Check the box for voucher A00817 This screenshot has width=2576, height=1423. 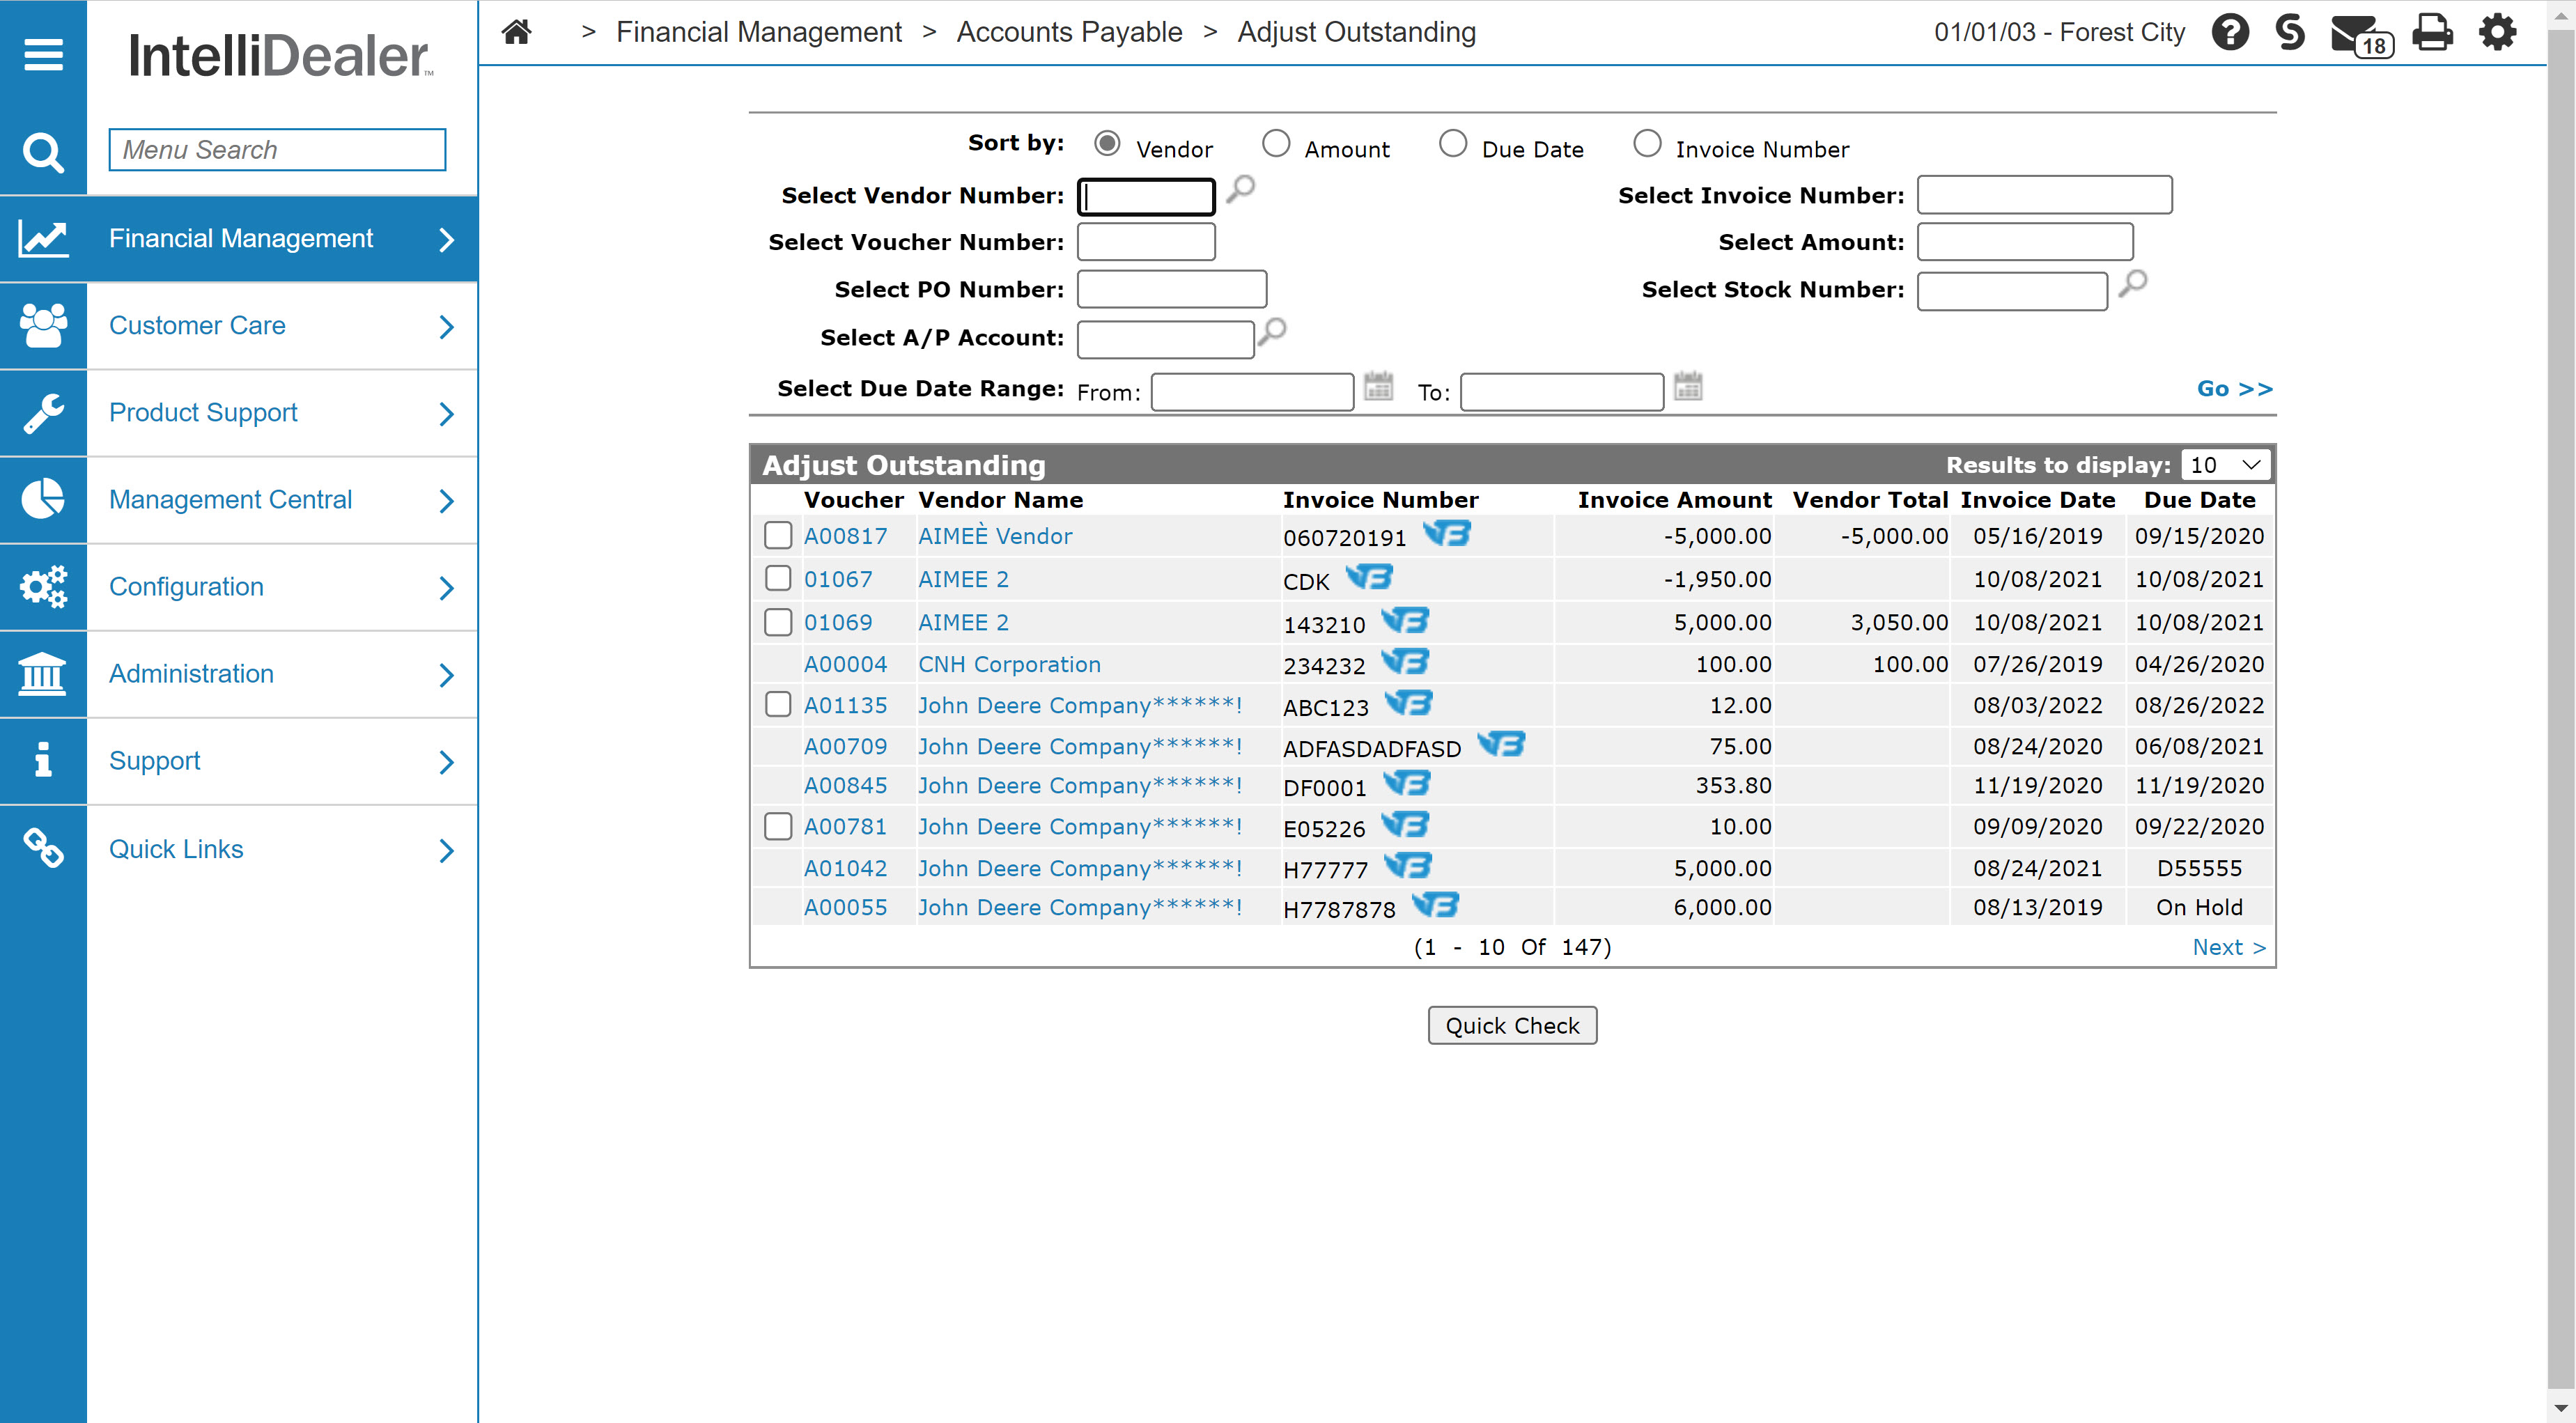778,536
